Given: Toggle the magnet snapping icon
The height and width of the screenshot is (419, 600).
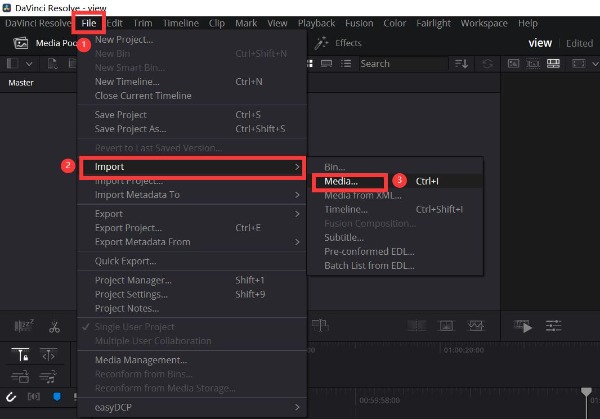Looking at the screenshot, I should click(11, 397).
